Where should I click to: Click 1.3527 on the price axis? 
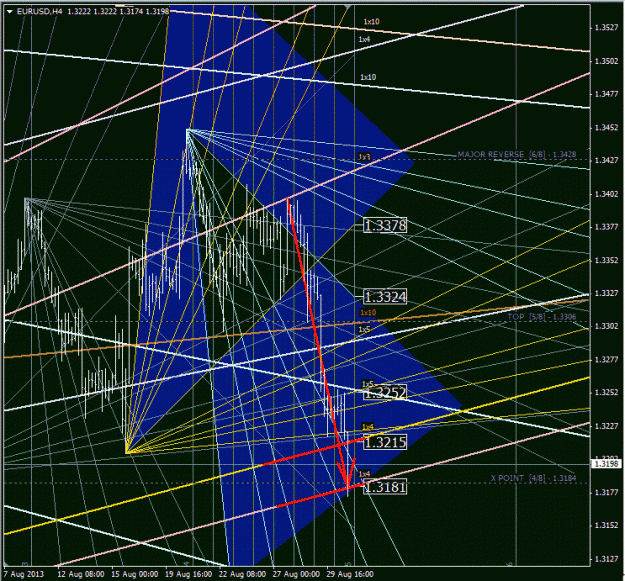[606, 27]
